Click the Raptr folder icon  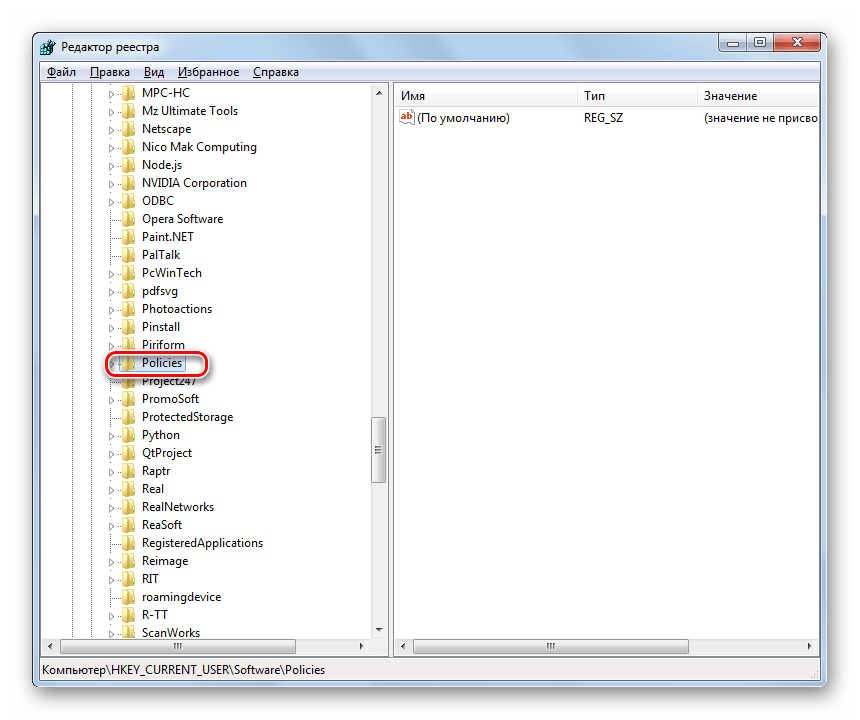click(129, 471)
